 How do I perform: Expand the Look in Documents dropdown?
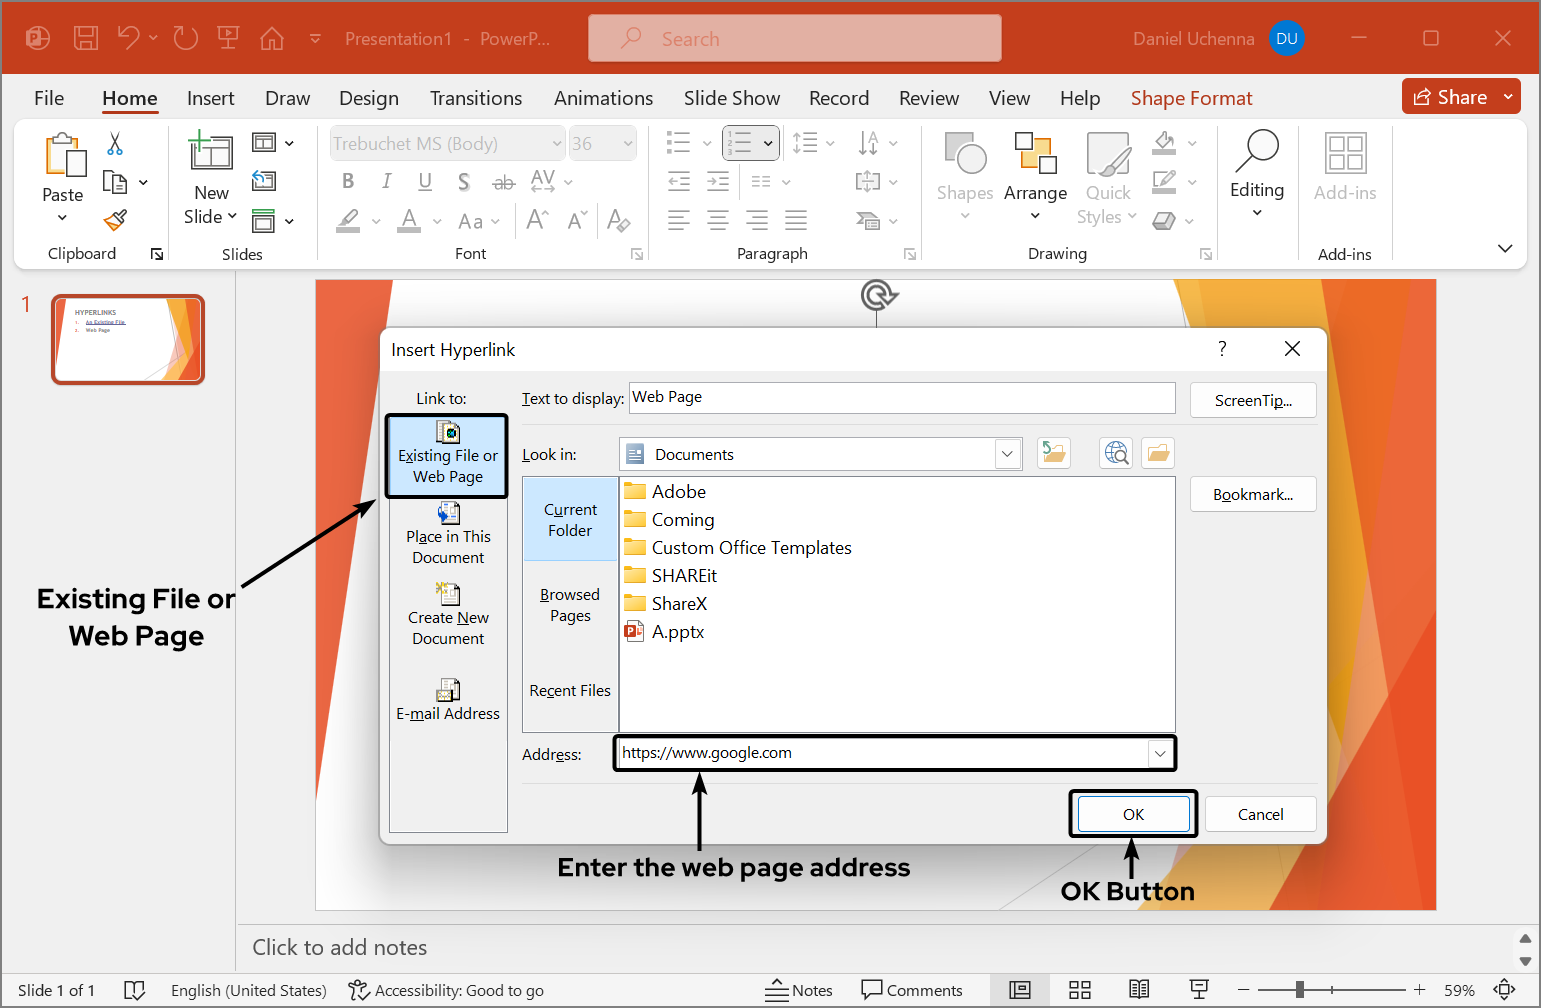pos(1007,455)
